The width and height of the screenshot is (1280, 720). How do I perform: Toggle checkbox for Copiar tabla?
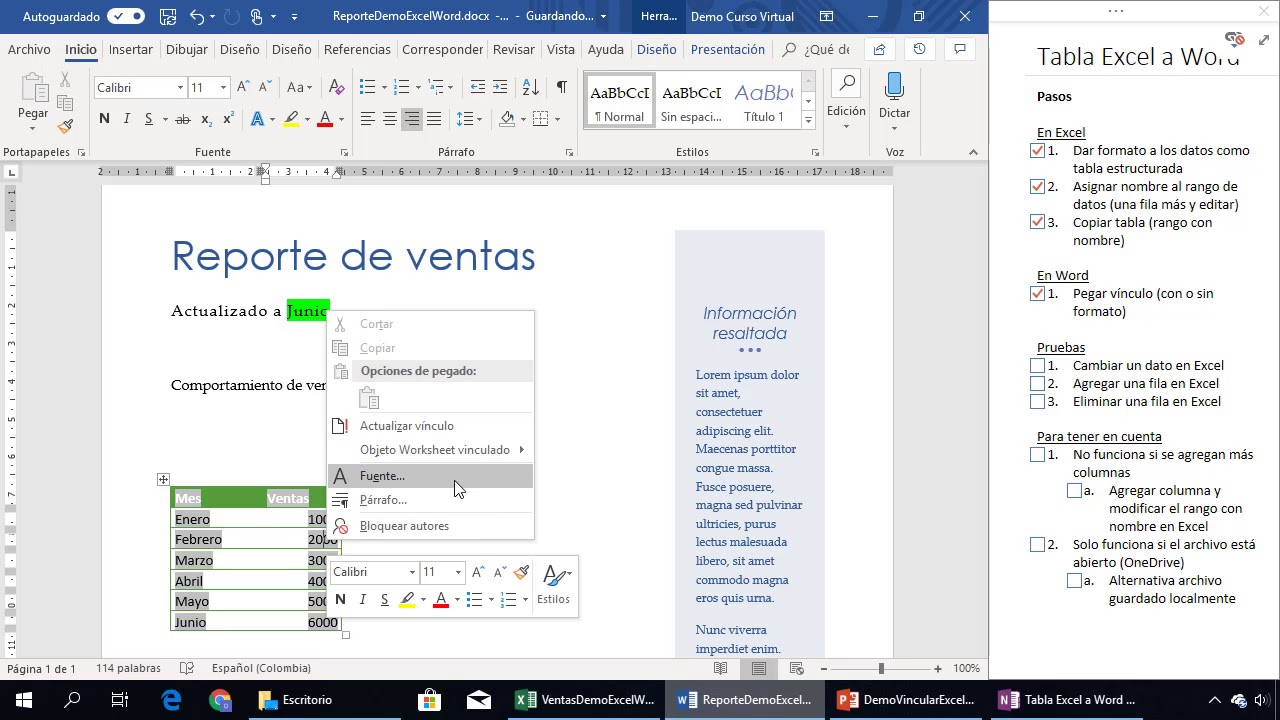point(1037,223)
